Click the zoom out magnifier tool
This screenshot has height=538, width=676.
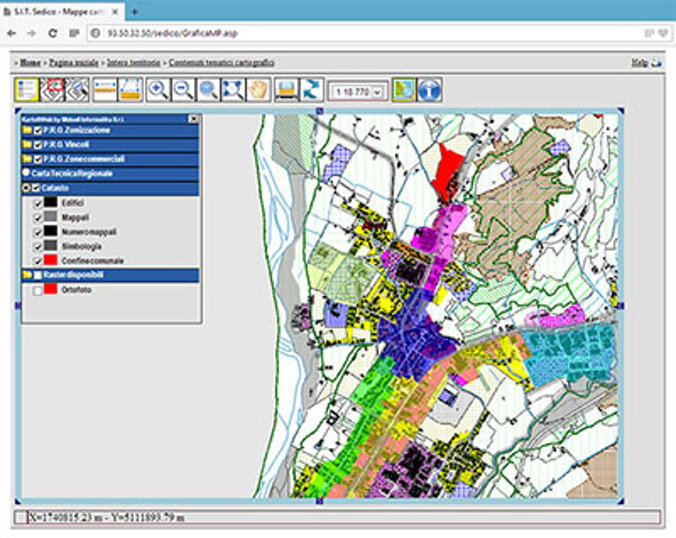(x=183, y=90)
